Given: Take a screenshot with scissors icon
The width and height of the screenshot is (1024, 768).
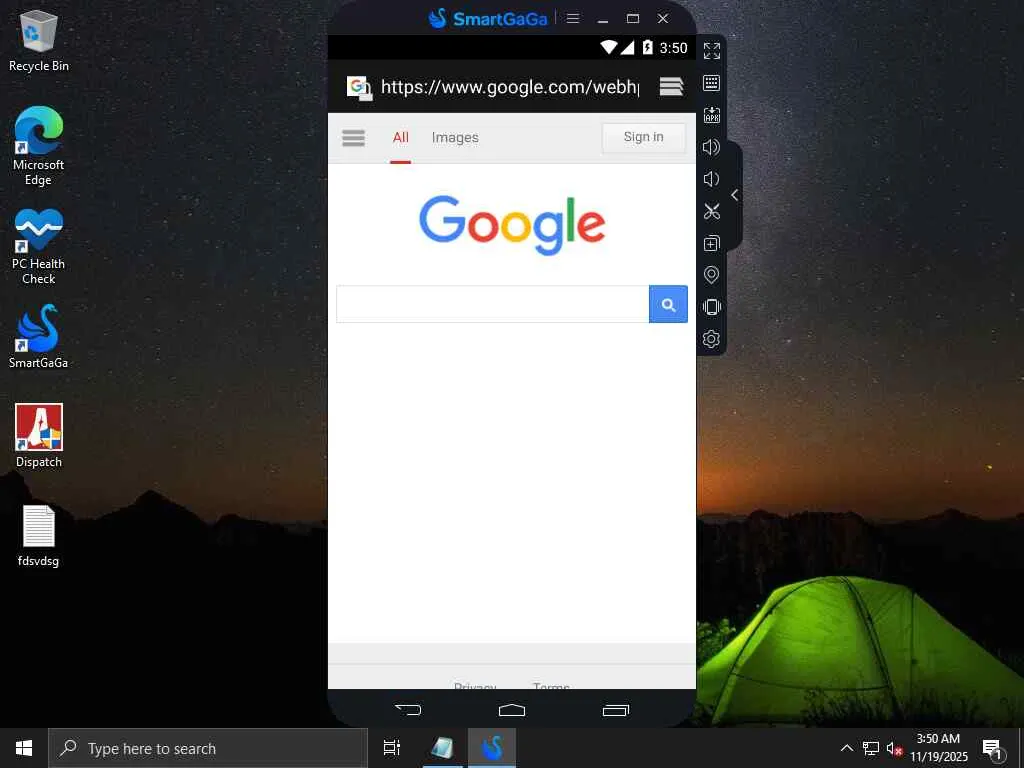Looking at the screenshot, I should [x=711, y=211].
